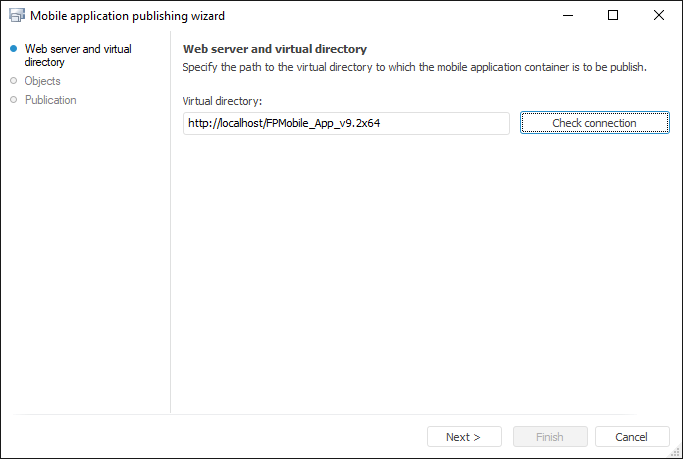Click the wizard icon in the title bar
The height and width of the screenshot is (459, 683).
[15, 16]
